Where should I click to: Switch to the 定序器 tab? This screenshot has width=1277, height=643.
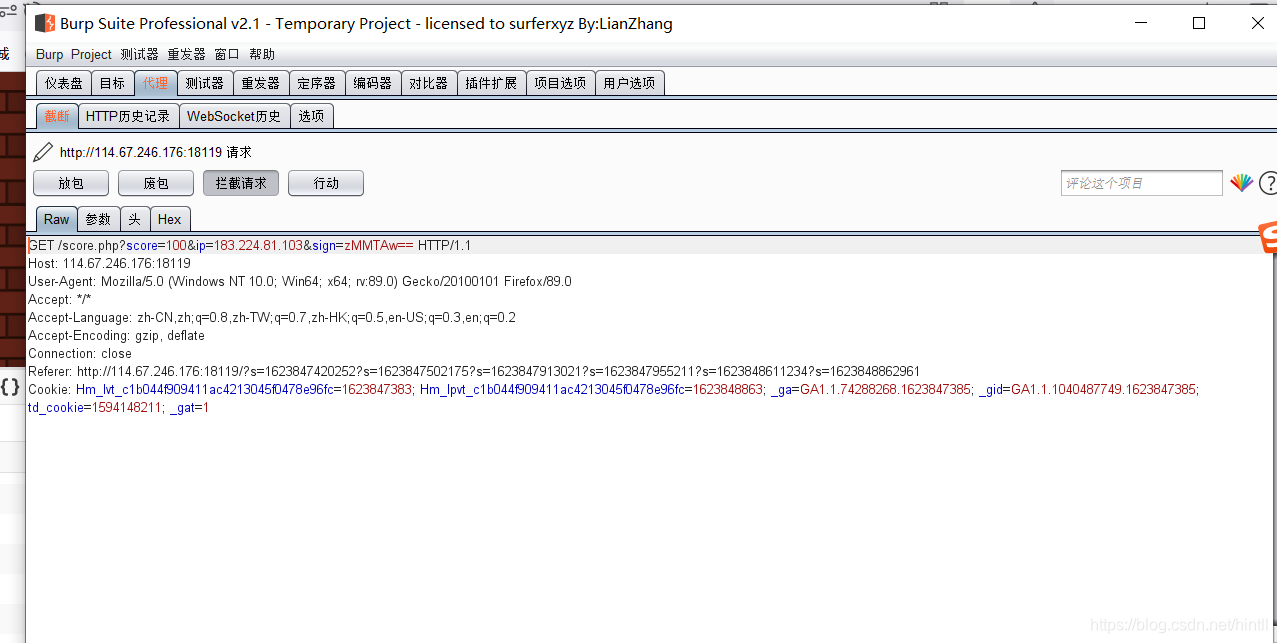pos(317,83)
